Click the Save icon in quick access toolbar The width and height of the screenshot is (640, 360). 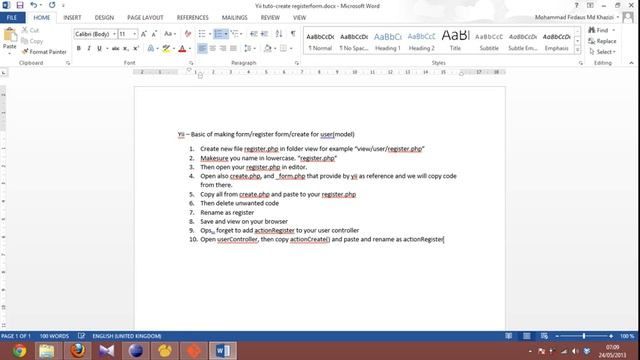(20, 5)
